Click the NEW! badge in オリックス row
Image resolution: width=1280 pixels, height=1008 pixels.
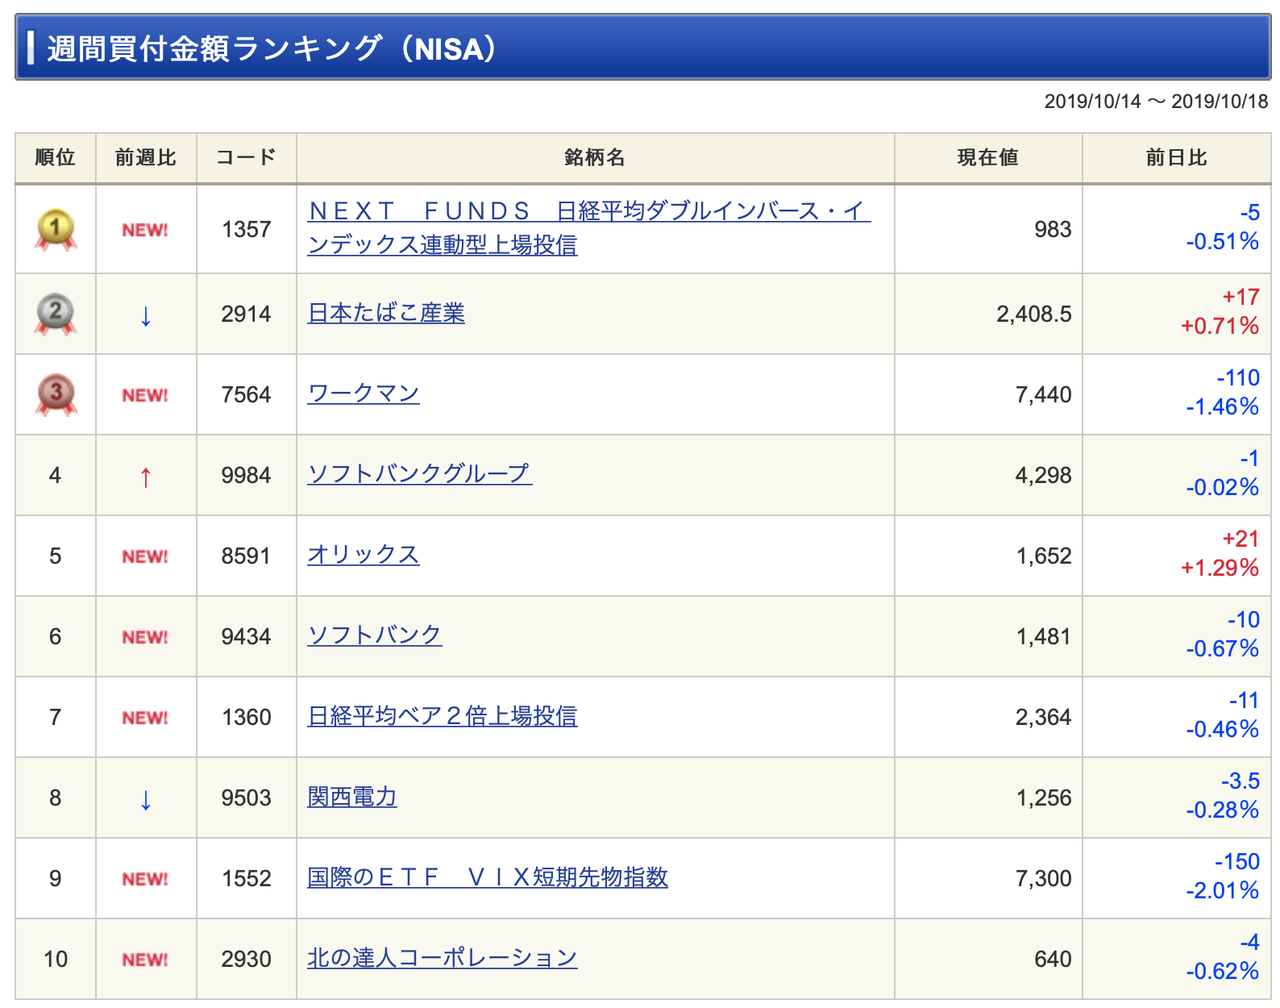click(145, 556)
